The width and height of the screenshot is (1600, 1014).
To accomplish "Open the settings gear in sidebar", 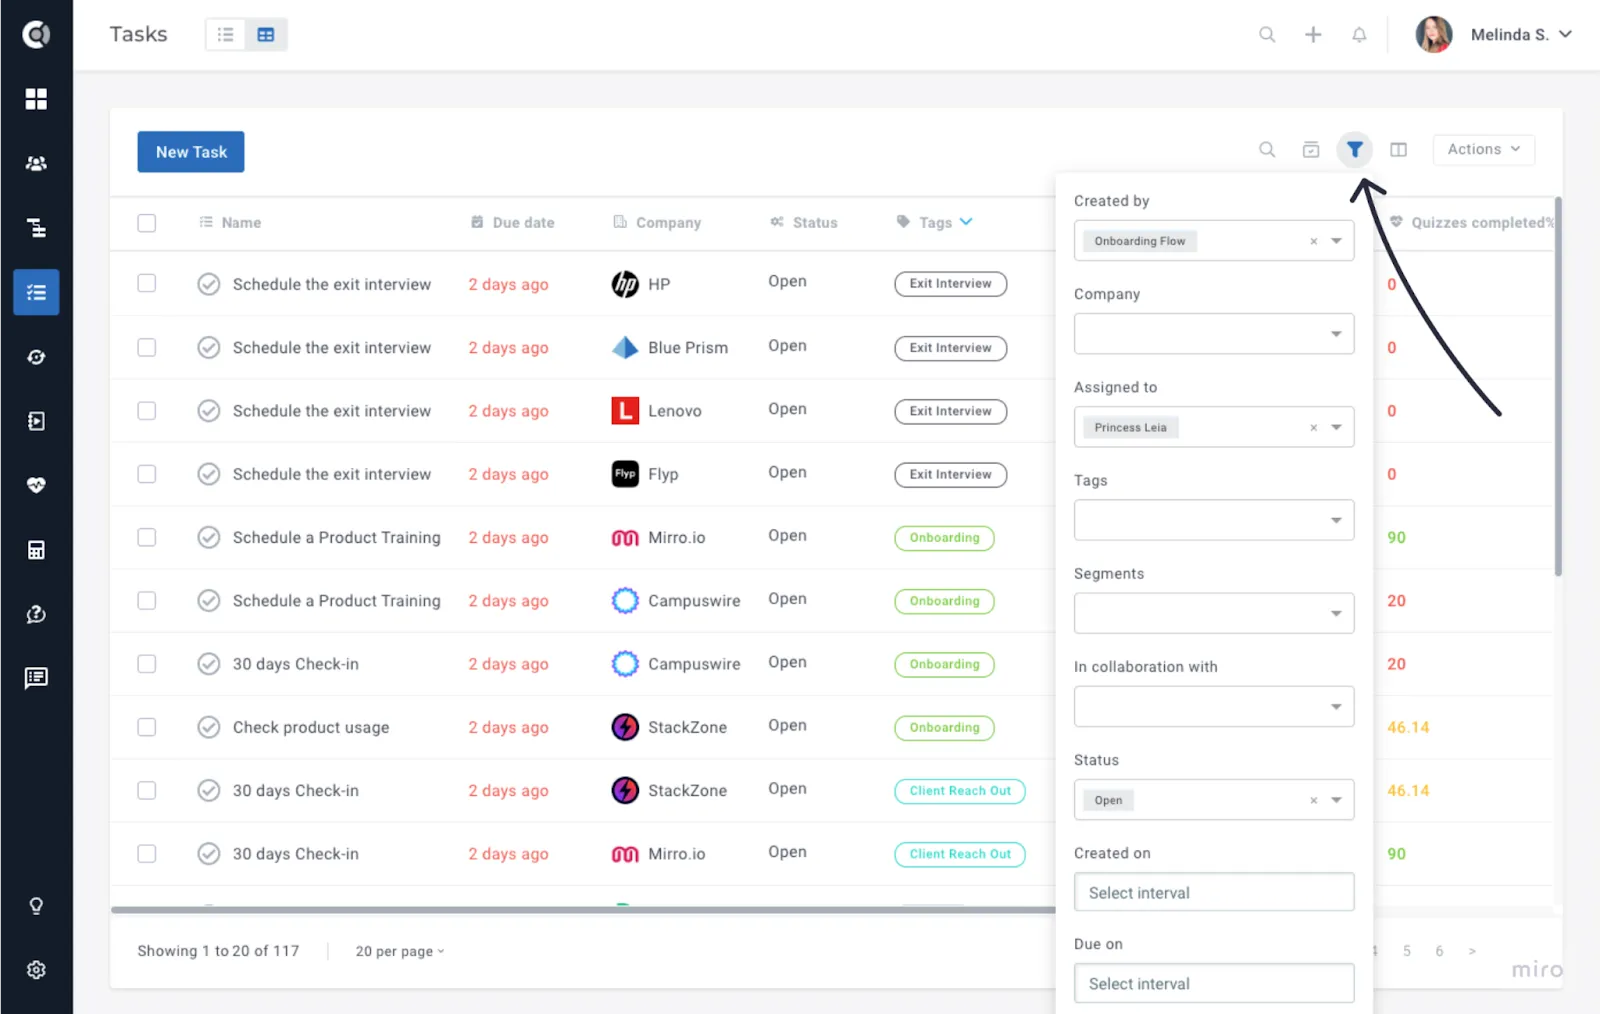I will coord(36,970).
